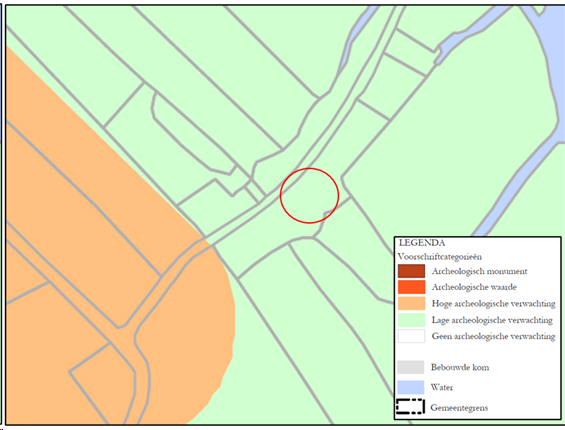Click the dashed Gemeentegrens legend symbol

[x=410, y=406]
